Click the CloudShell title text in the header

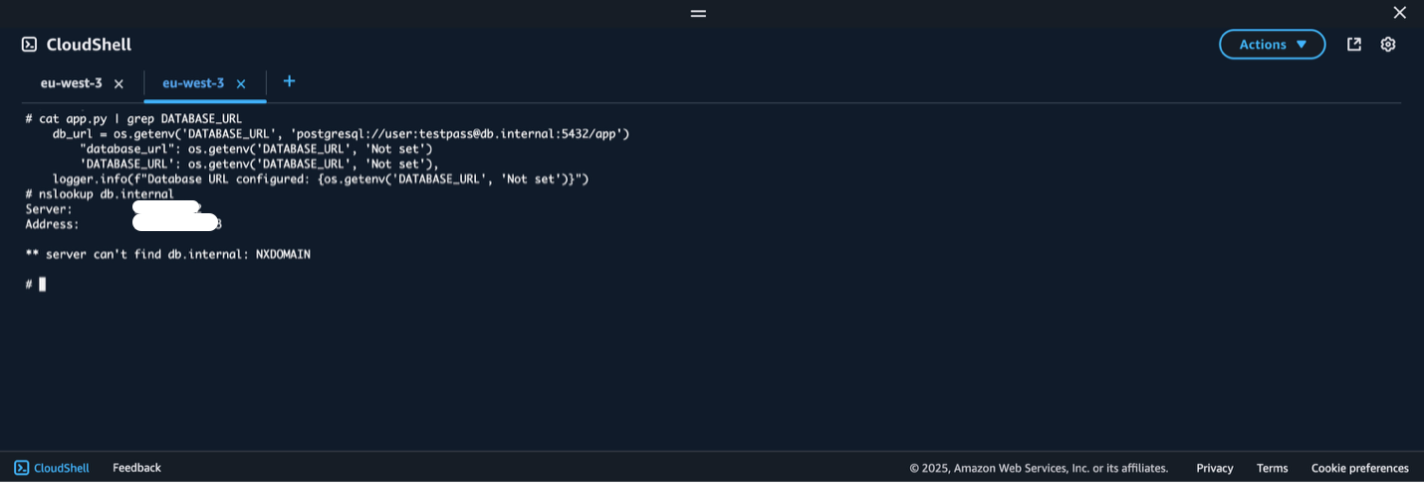click(x=88, y=44)
